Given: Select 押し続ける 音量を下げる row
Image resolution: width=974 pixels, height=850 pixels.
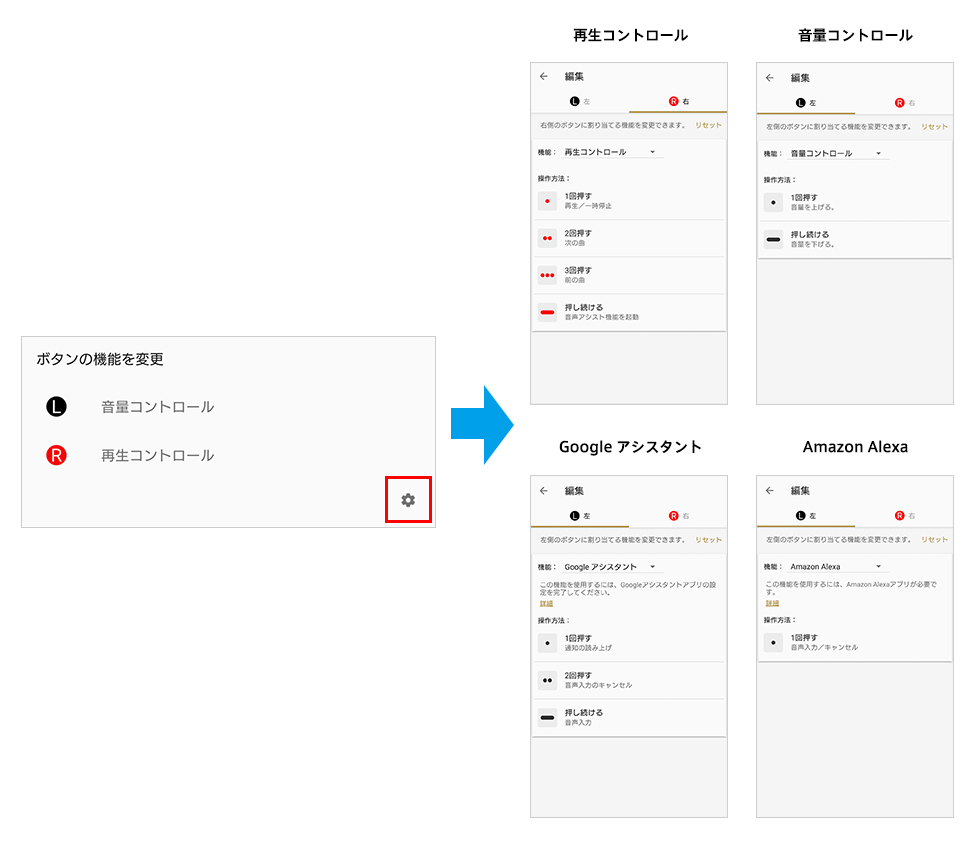Looking at the screenshot, I should [854, 240].
